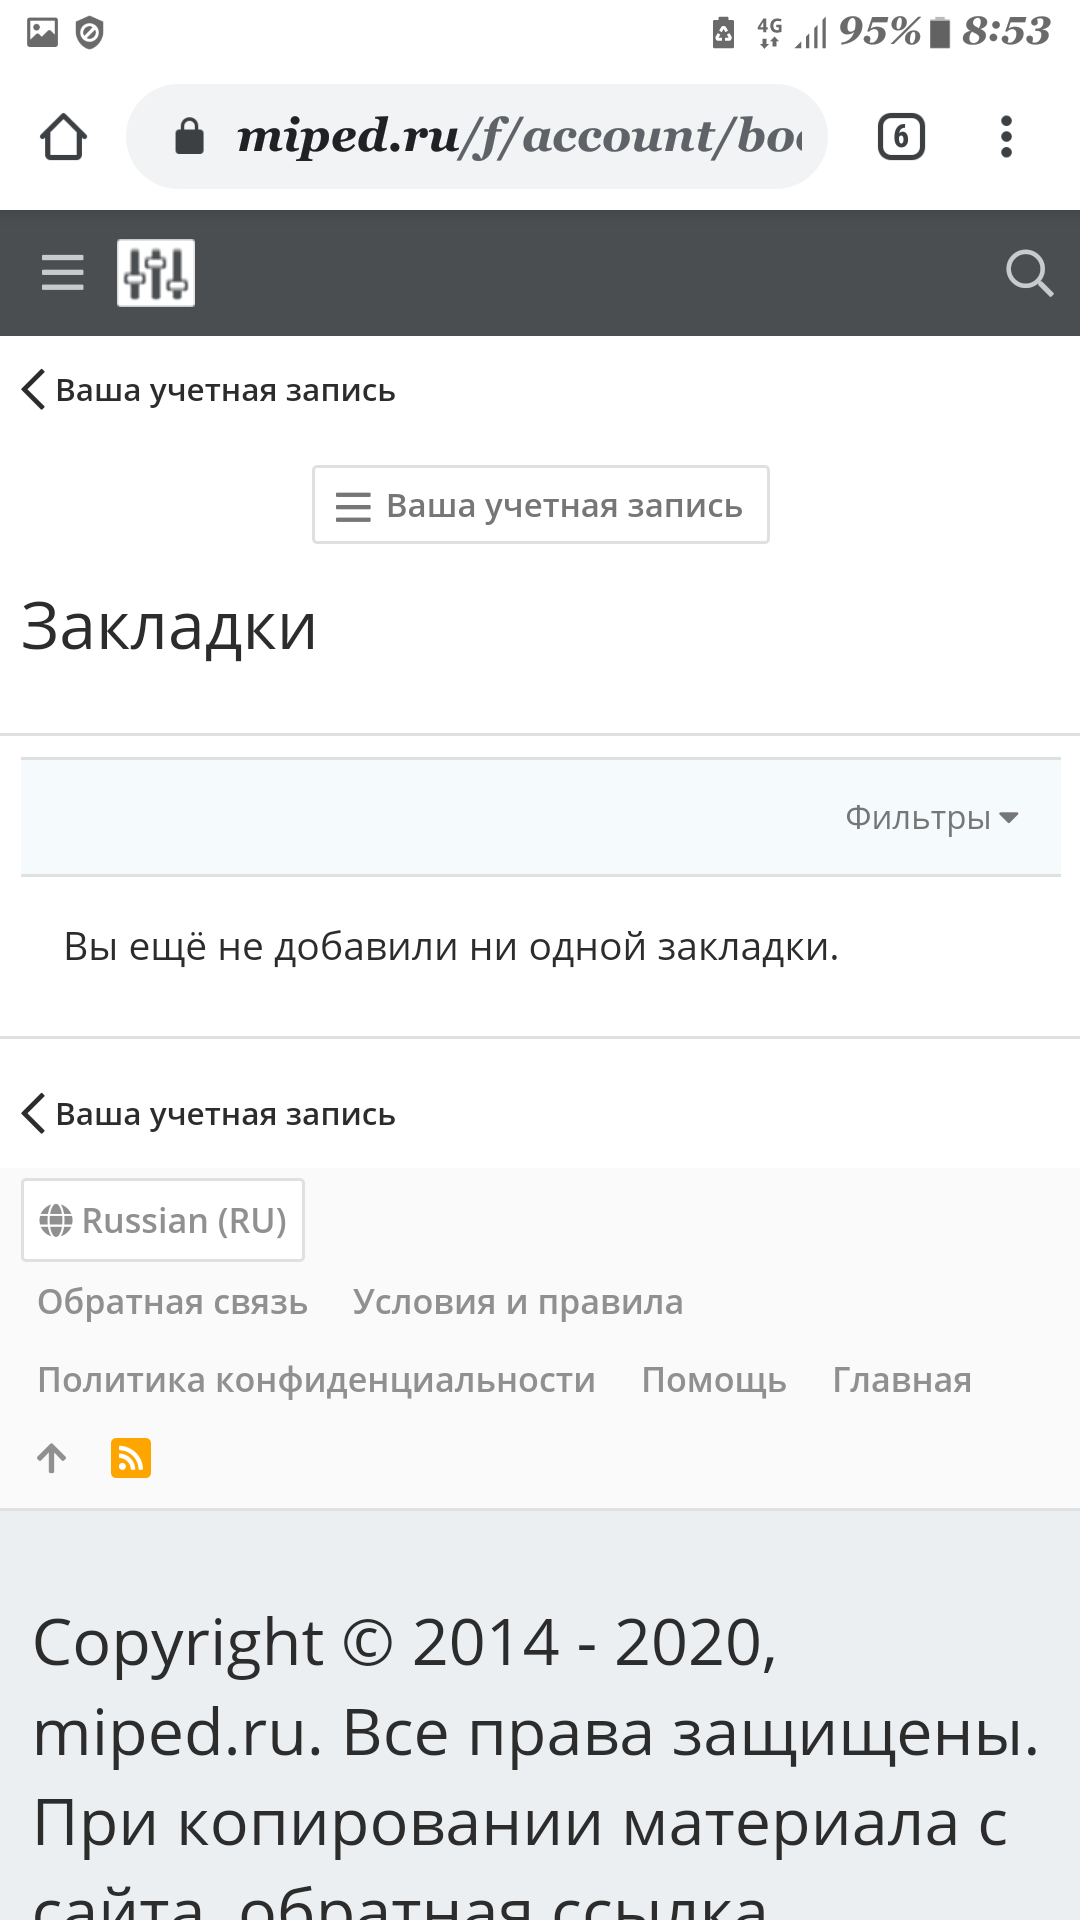The height and width of the screenshot is (1920, 1080).
Task: Jump to top using up arrow icon
Action: tap(52, 1458)
